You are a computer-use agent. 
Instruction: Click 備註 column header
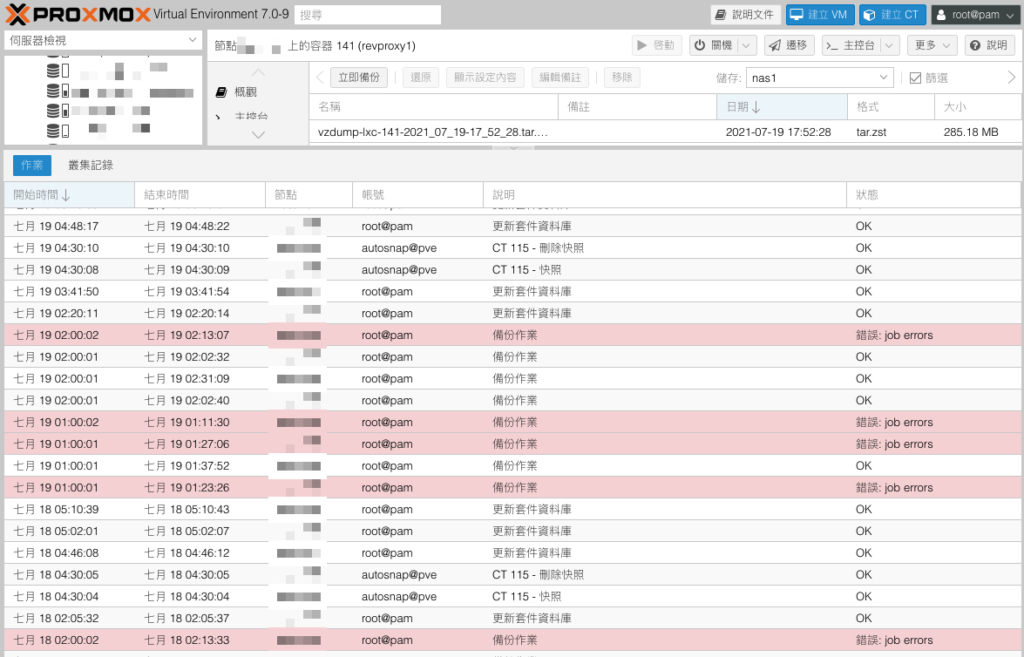click(x=637, y=106)
